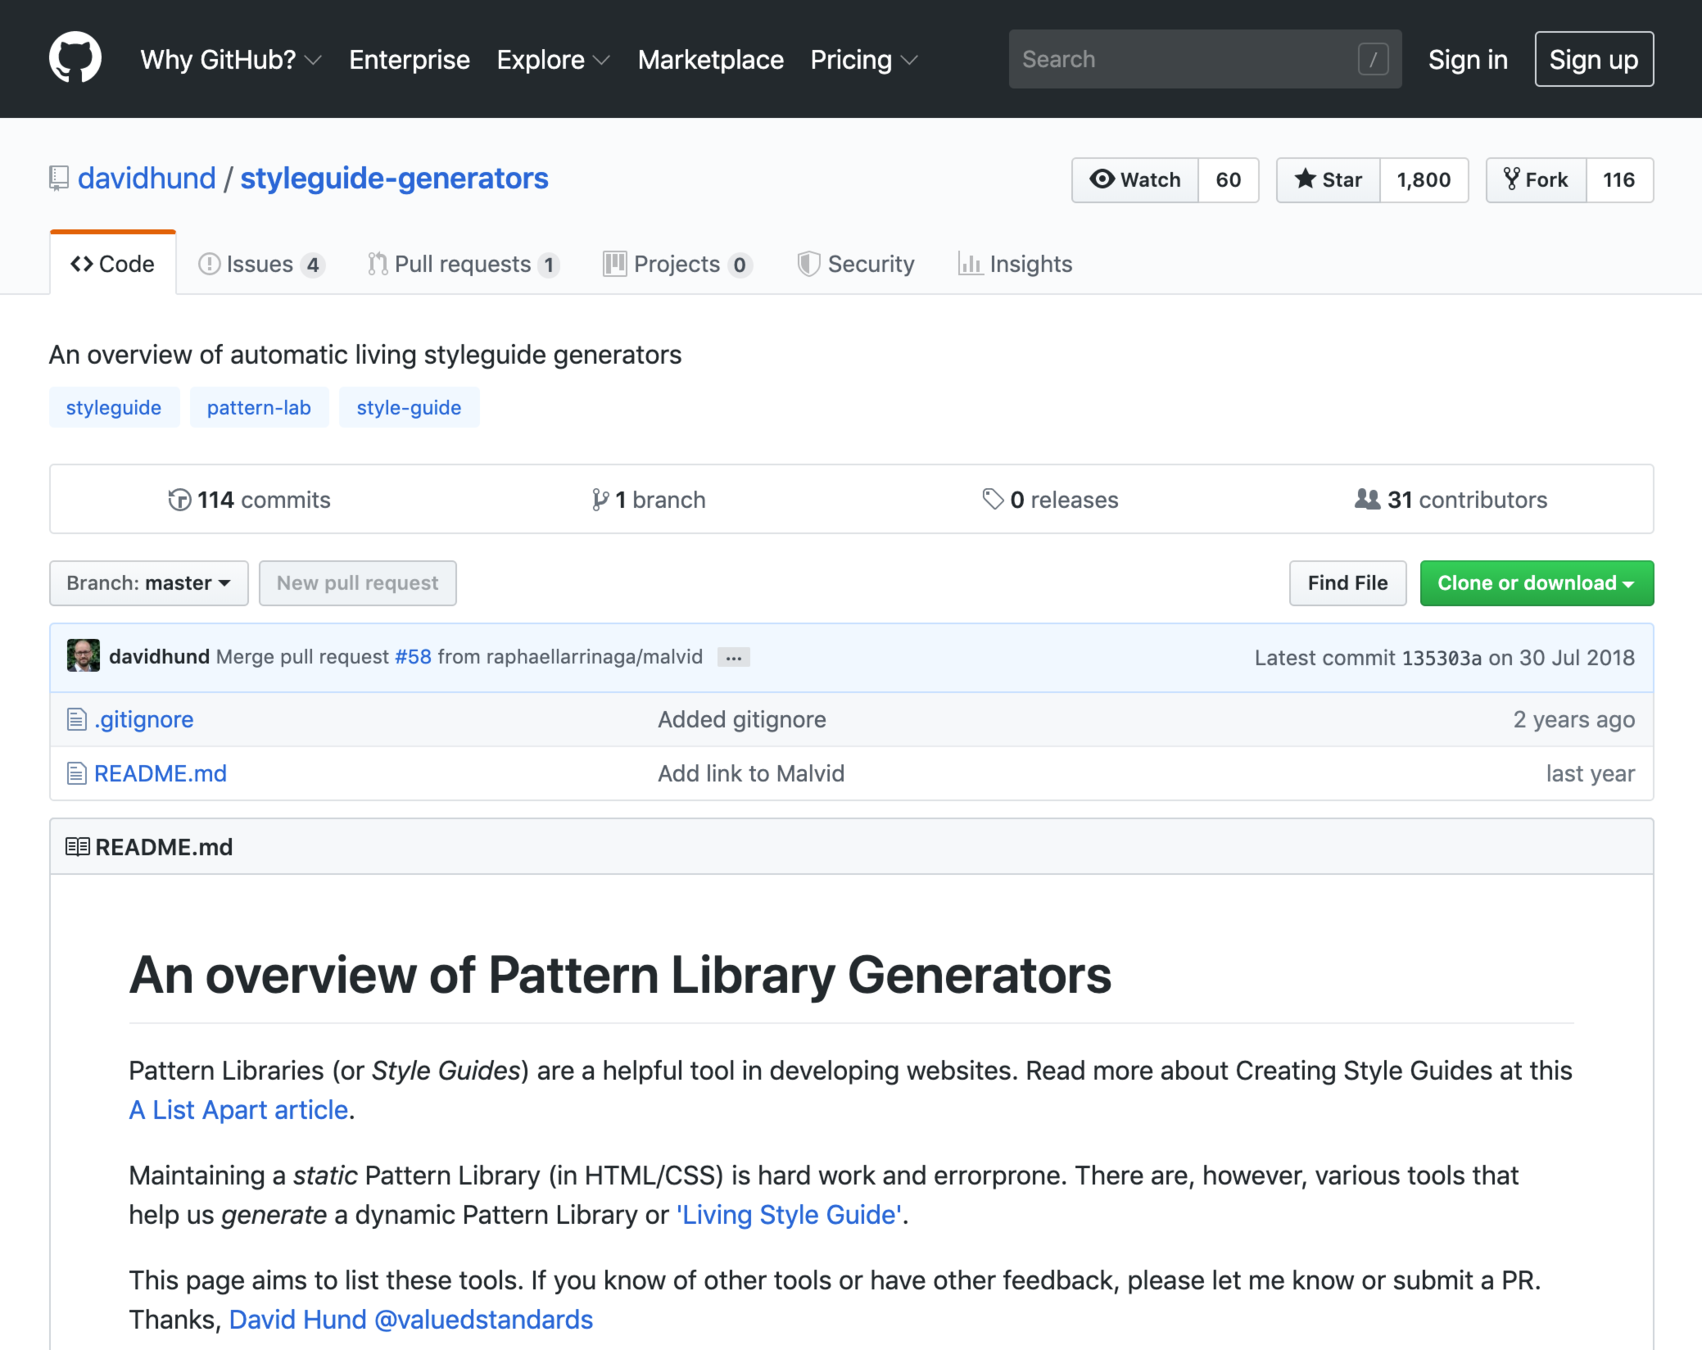Viewport: 1702px width, 1350px height.
Task: Open the .gitignore file
Action: (x=144, y=720)
